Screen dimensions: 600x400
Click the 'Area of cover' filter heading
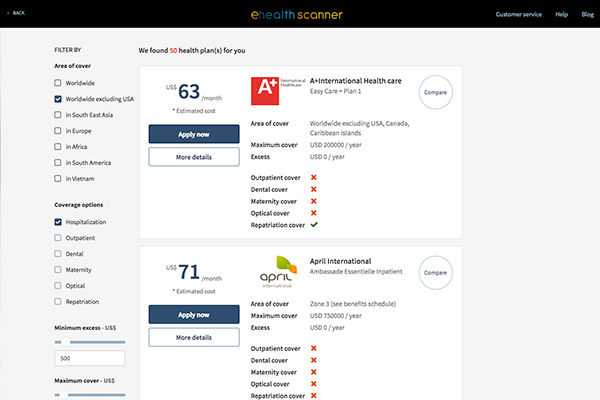[x=72, y=66]
